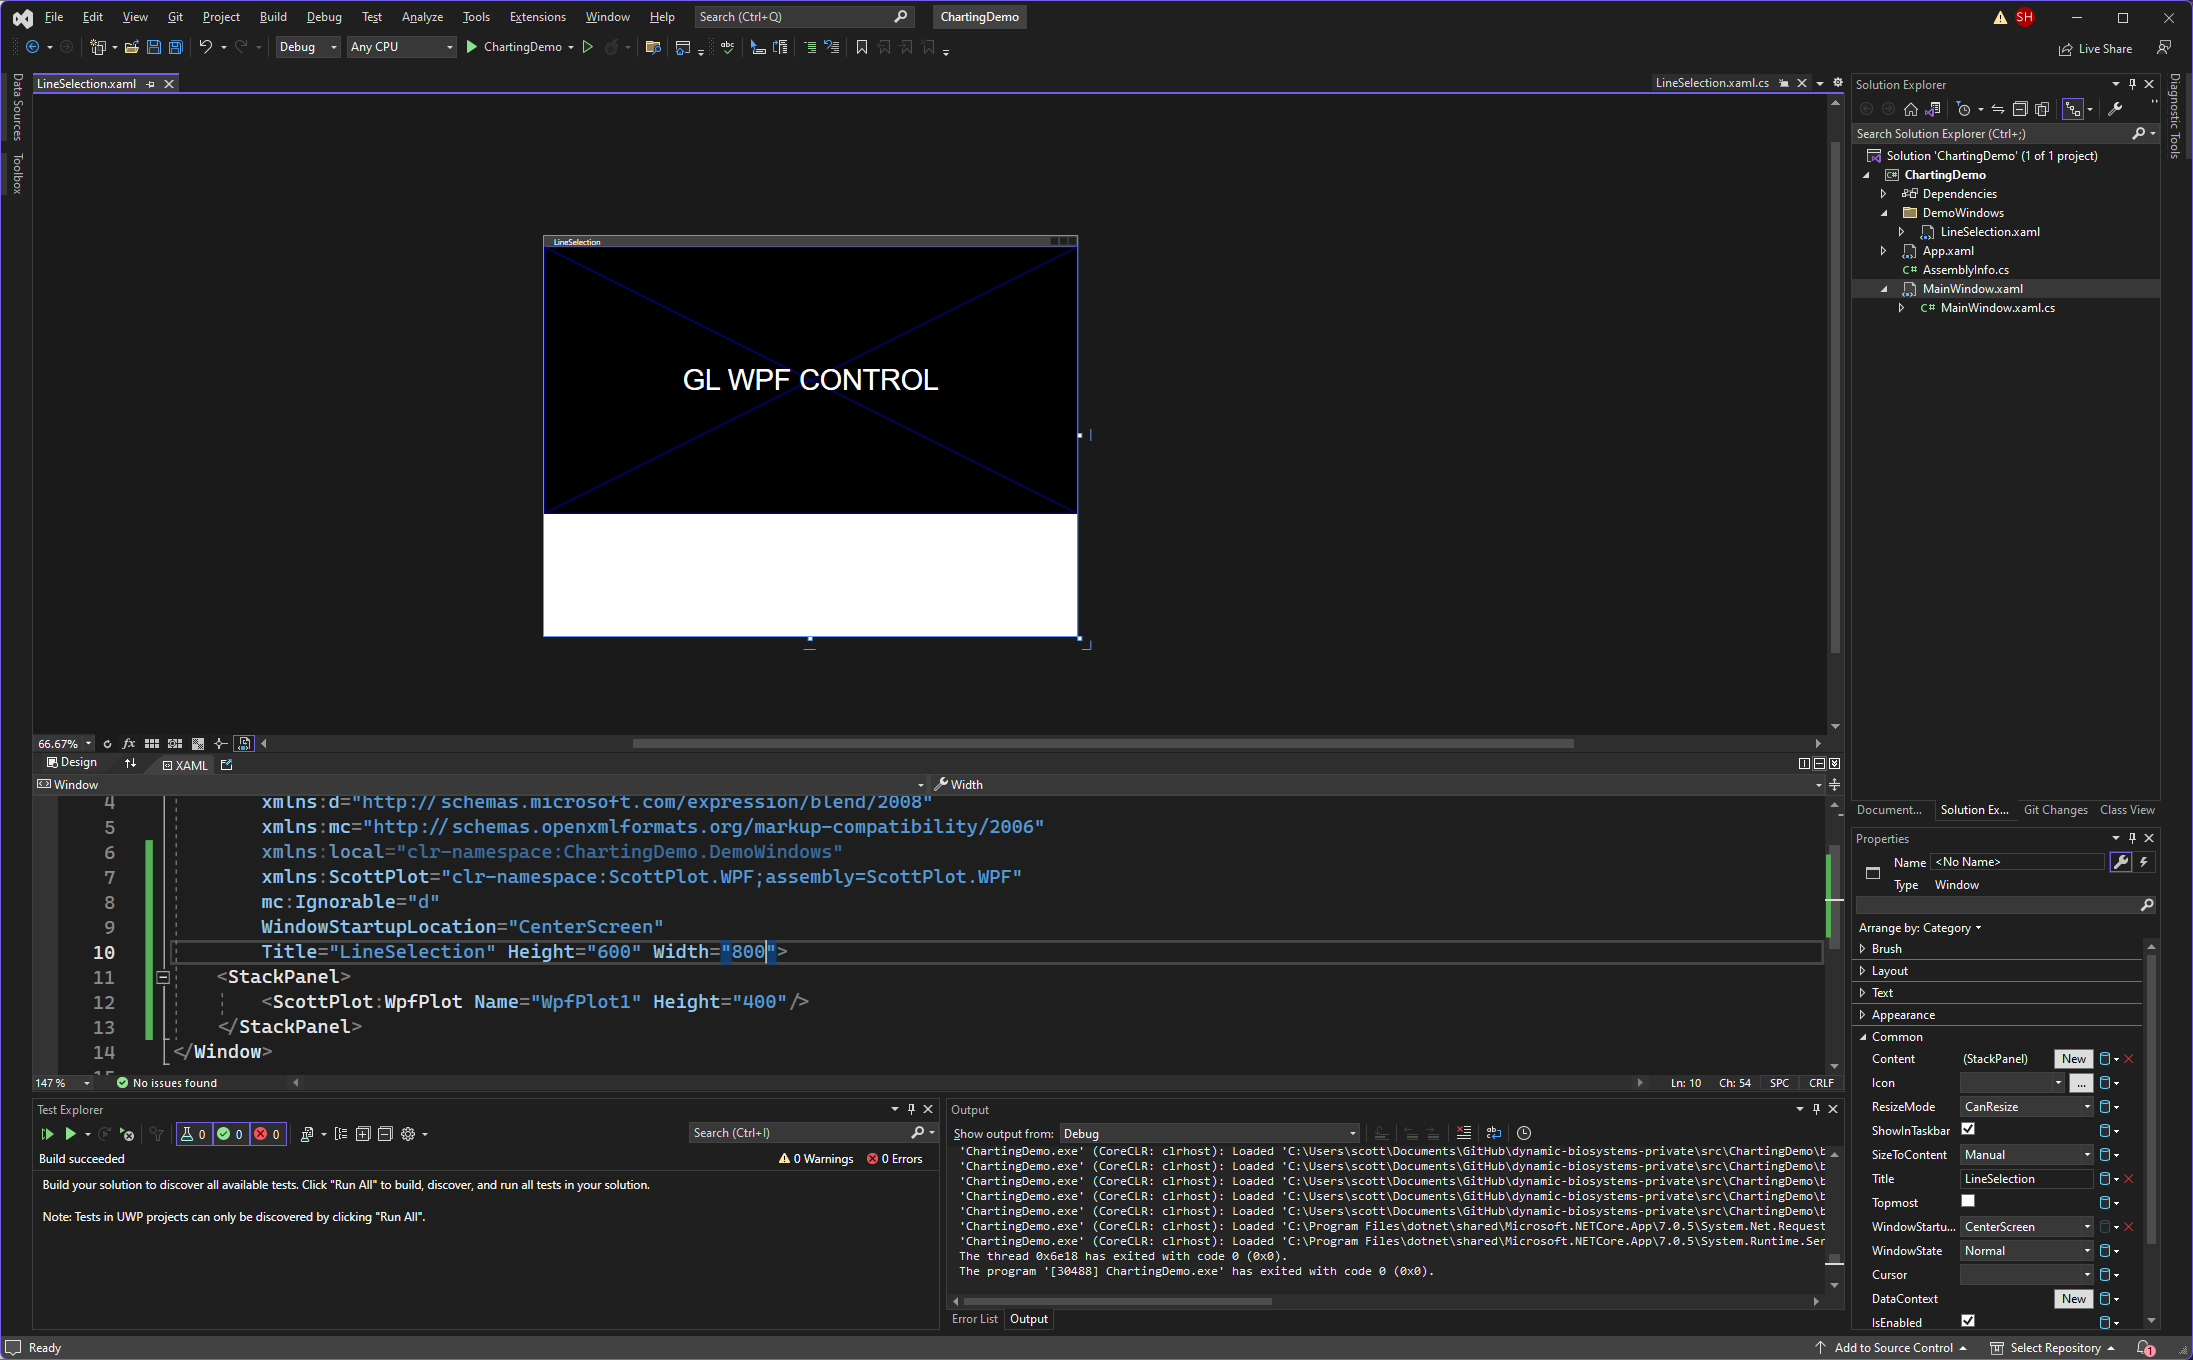Open WindowState Normal dropdown

(x=2027, y=1251)
